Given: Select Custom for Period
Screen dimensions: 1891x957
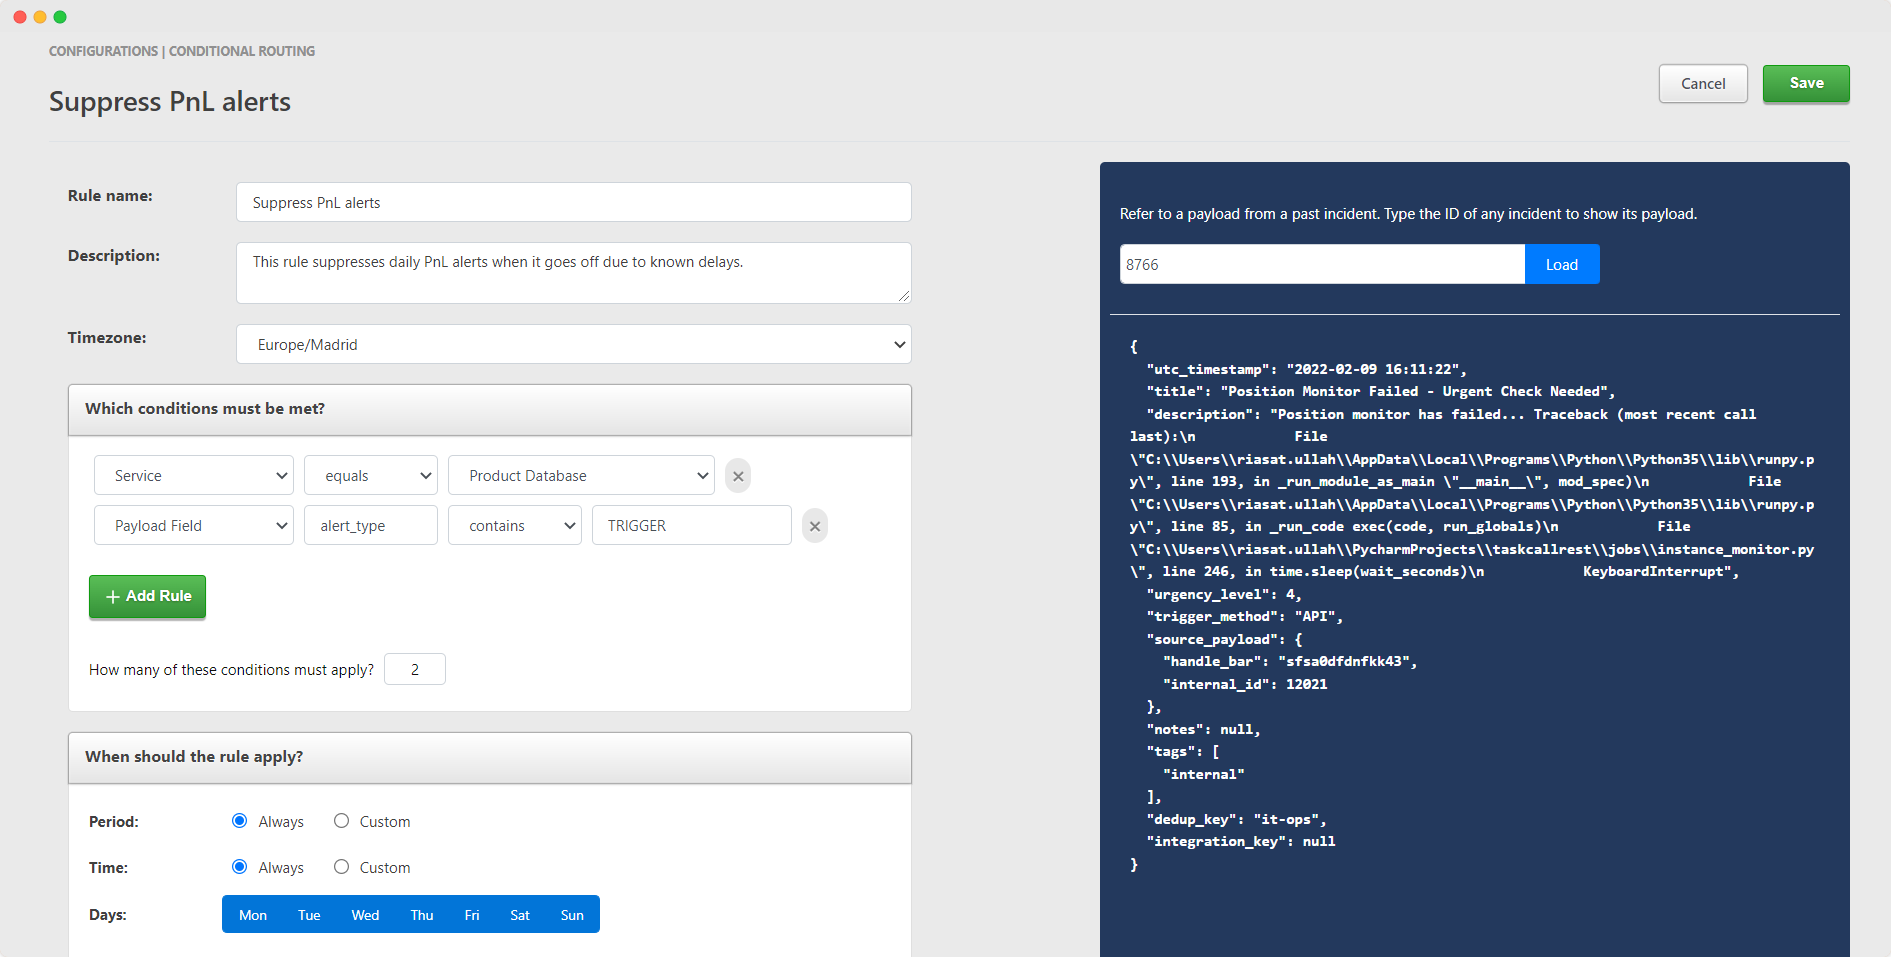Looking at the screenshot, I should 342,821.
